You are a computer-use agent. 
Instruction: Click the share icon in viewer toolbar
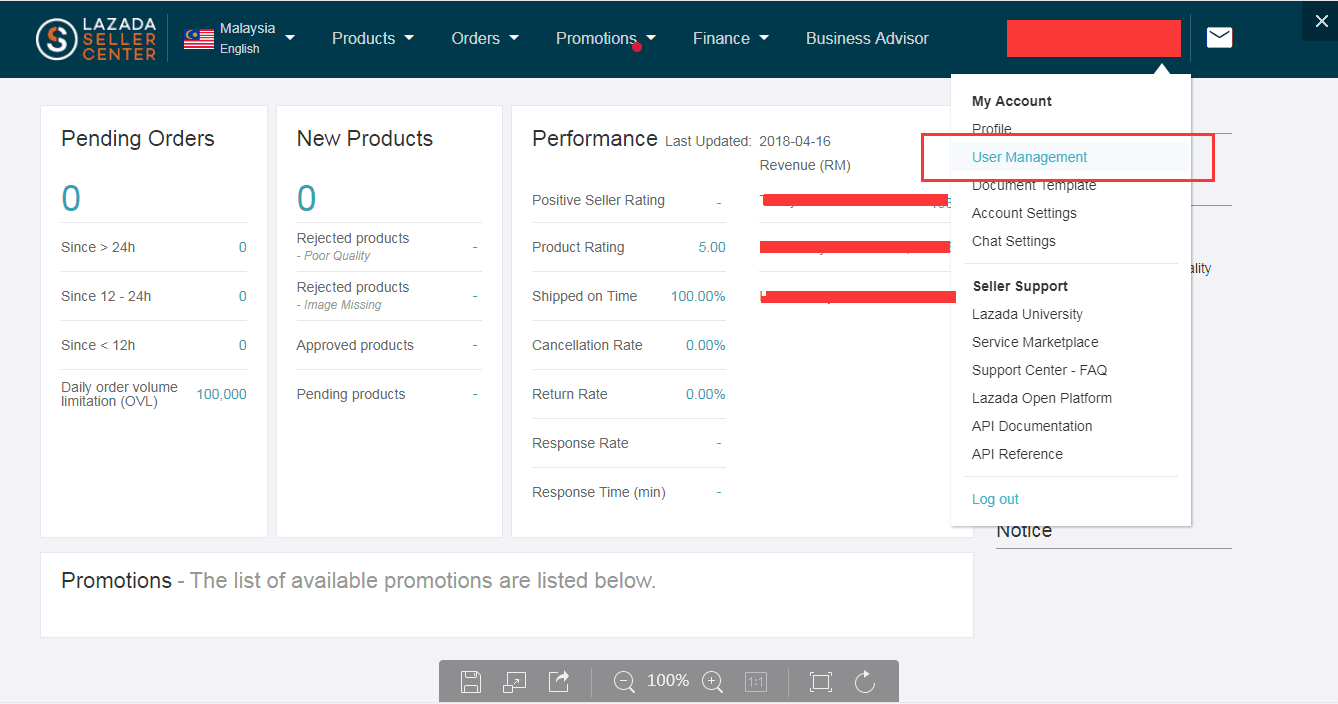tap(559, 681)
